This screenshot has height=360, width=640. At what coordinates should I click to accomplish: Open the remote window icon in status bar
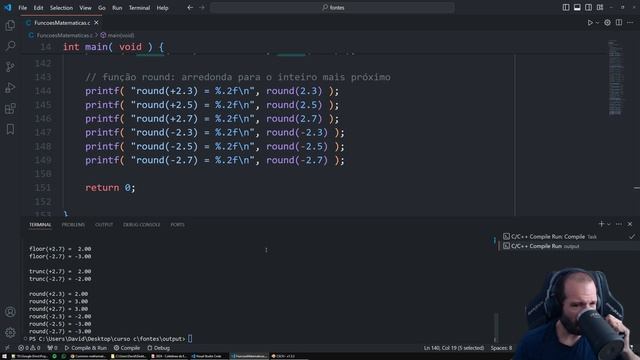(x=7, y=348)
